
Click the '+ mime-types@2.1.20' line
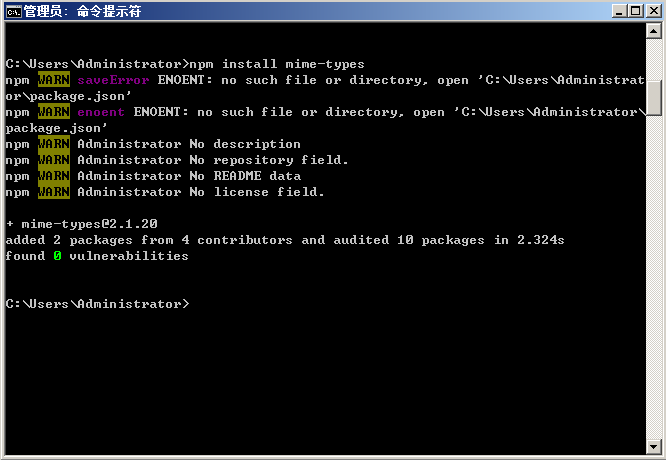[x=81, y=224]
